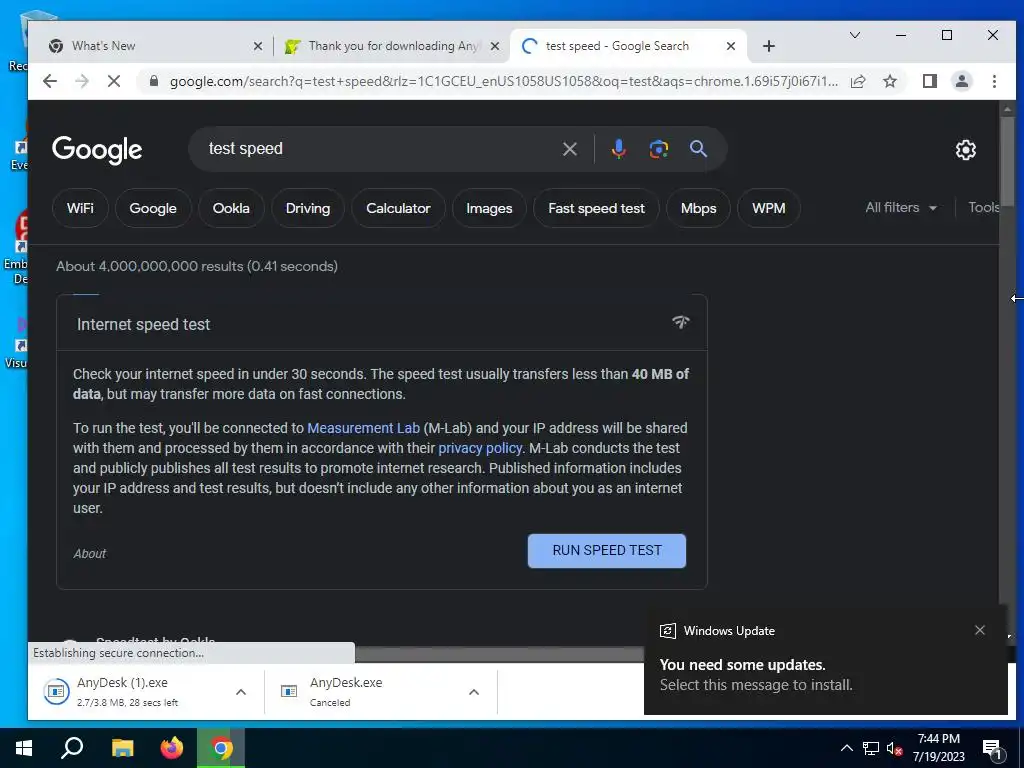Expand AnyDesk.exe canceled download options
Viewport: 1024px width, 768px height.
click(474, 692)
